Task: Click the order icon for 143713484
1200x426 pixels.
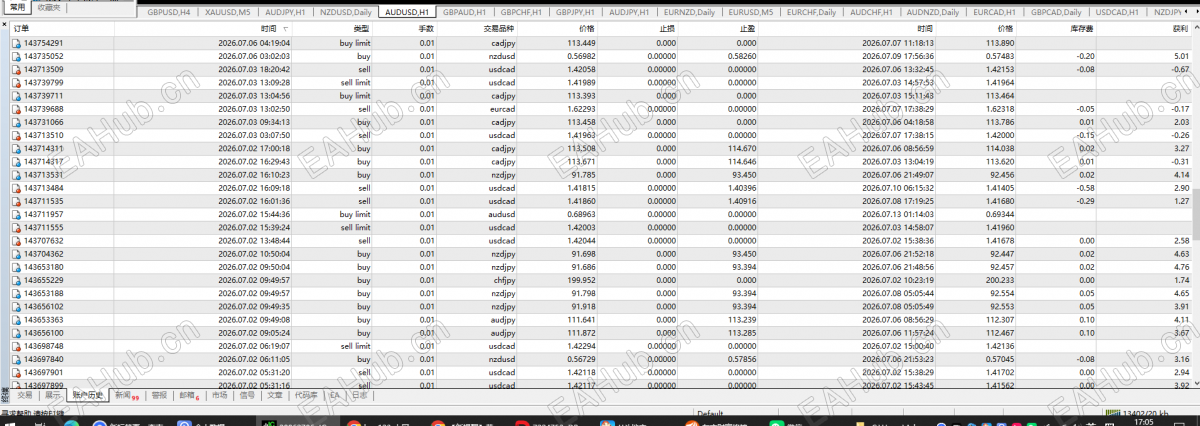Action: pos(16,188)
